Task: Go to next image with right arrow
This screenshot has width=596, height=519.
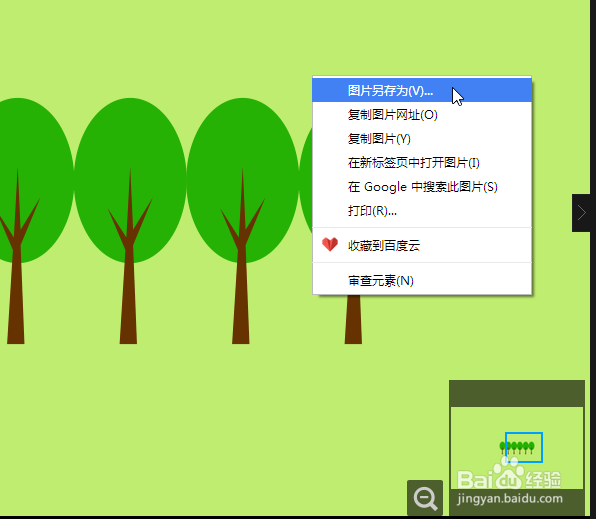Action: tap(581, 213)
